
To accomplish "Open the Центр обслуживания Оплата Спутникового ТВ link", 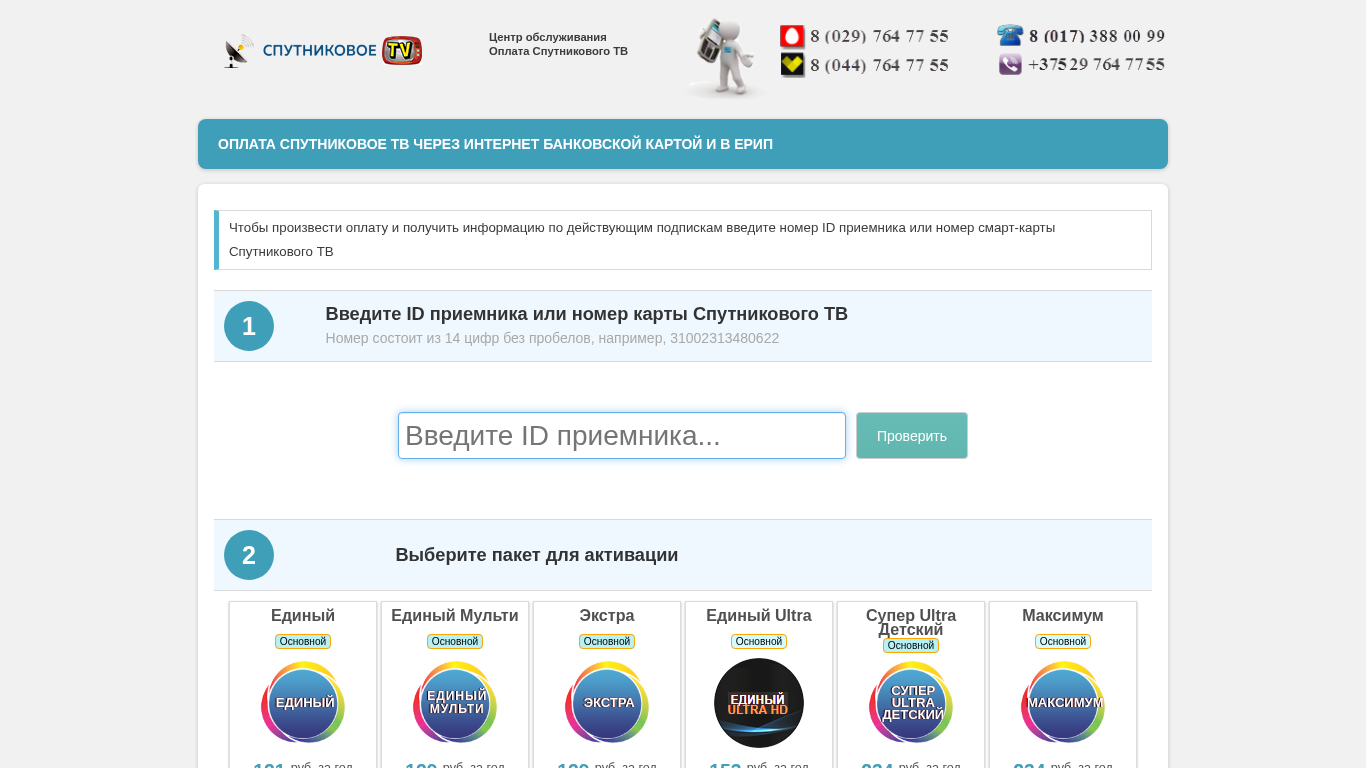I will point(558,44).
